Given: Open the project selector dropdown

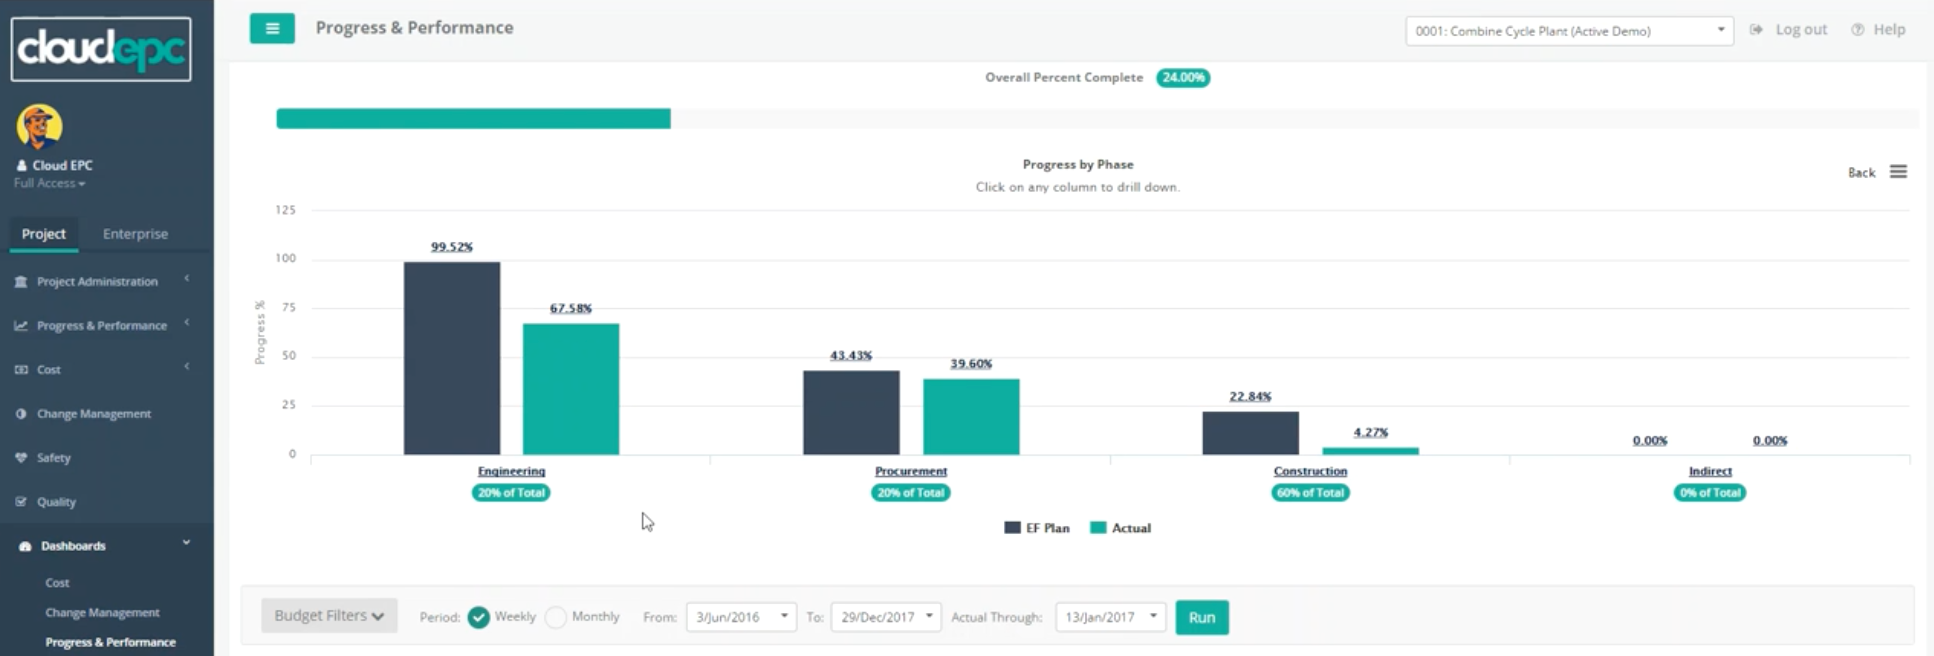Looking at the screenshot, I should (x=1569, y=31).
